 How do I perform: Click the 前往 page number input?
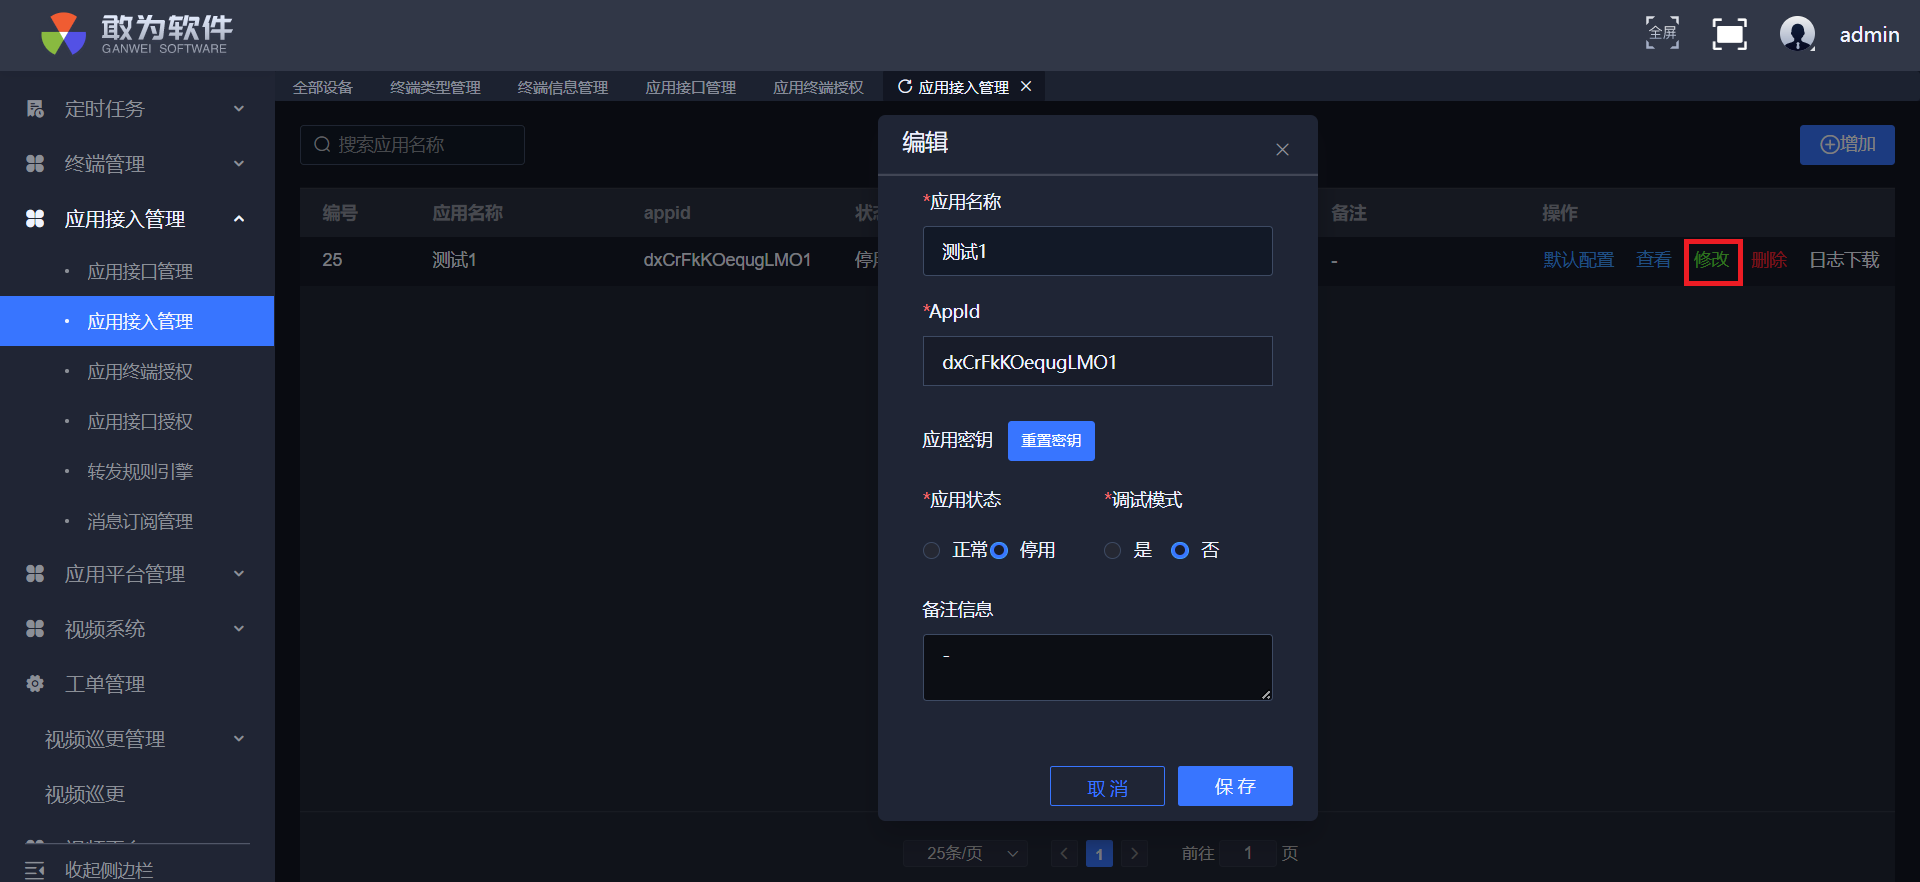pyautogui.click(x=1248, y=853)
